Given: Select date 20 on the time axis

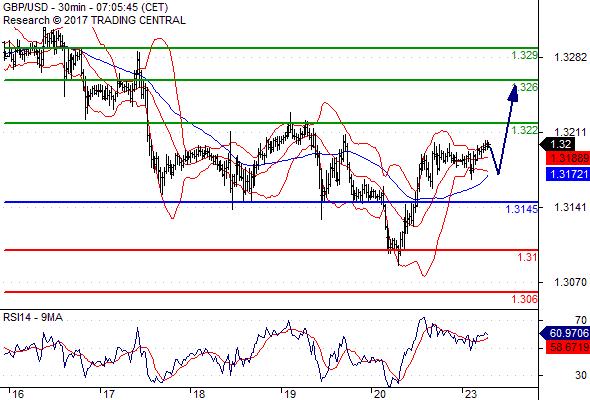Looking at the screenshot, I should tap(379, 394).
